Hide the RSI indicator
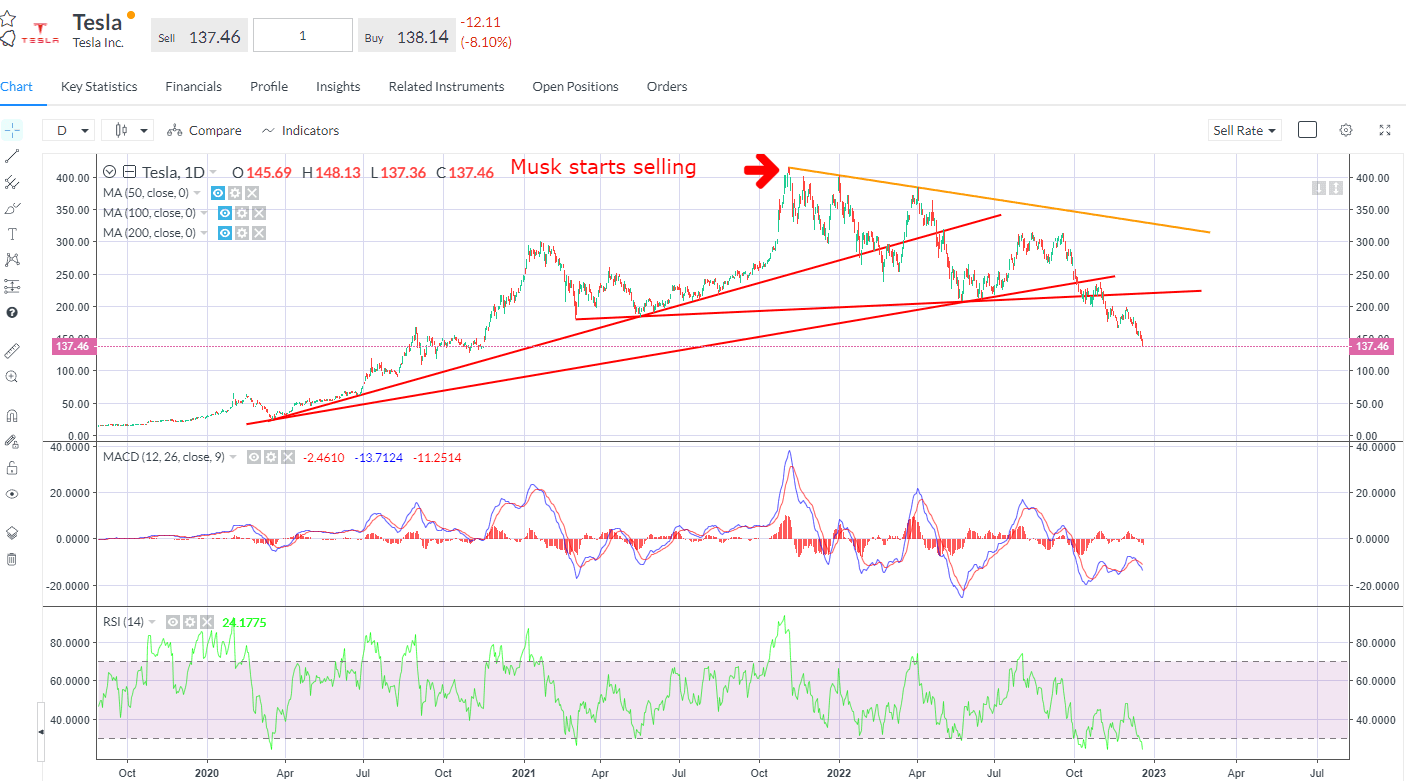This screenshot has width=1406, height=781. click(x=173, y=622)
